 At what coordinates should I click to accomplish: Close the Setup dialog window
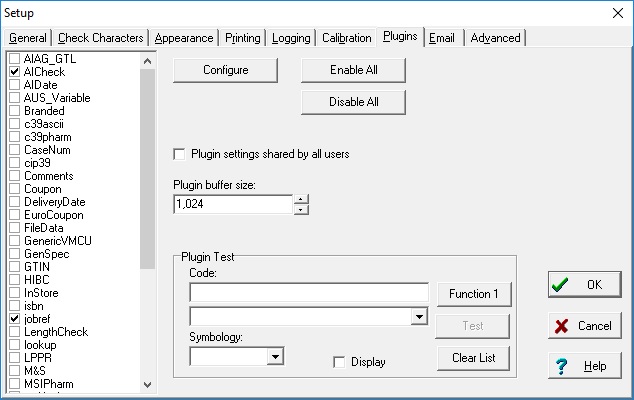(615, 12)
